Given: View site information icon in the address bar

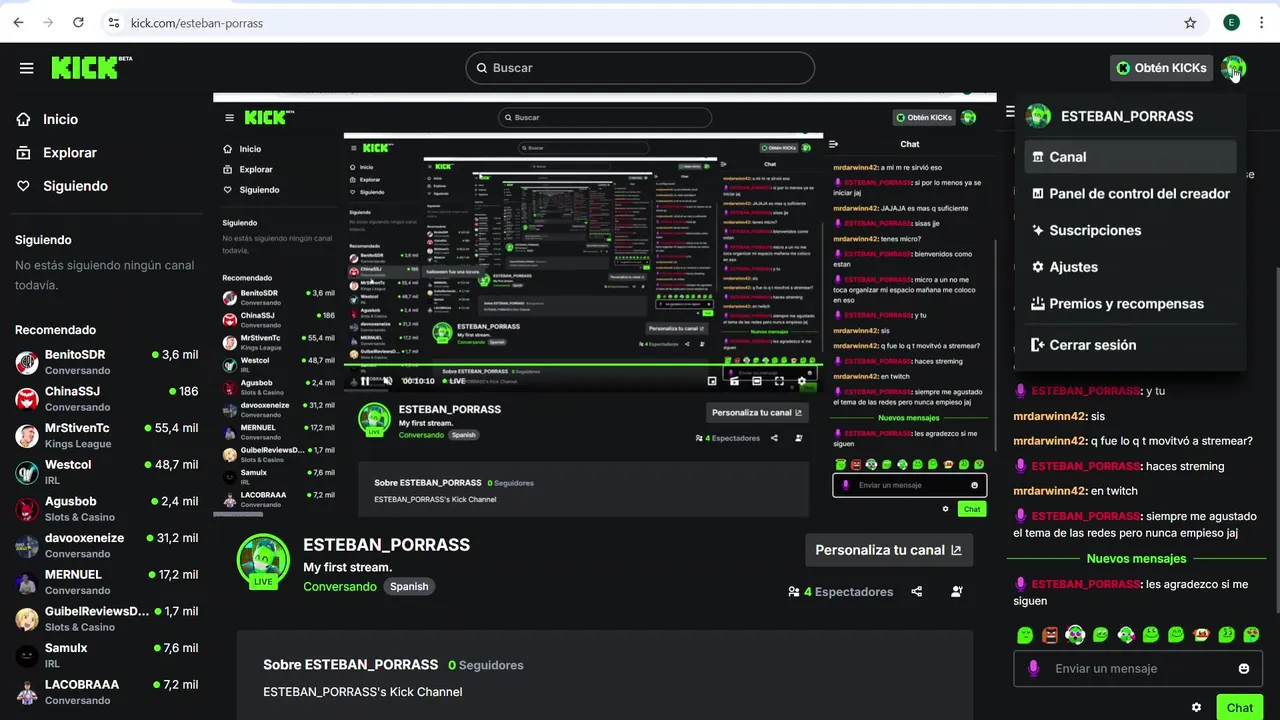Looking at the screenshot, I should coord(114,22).
